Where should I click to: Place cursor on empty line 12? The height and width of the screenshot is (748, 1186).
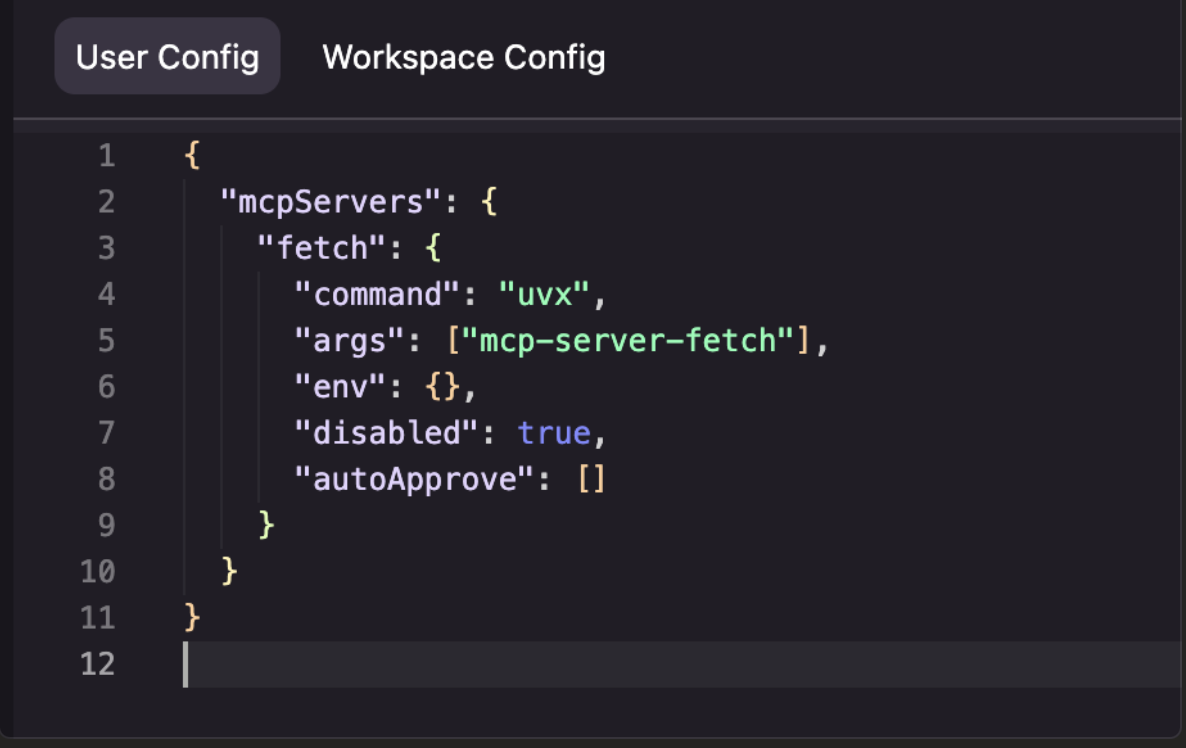click(x=681, y=664)
